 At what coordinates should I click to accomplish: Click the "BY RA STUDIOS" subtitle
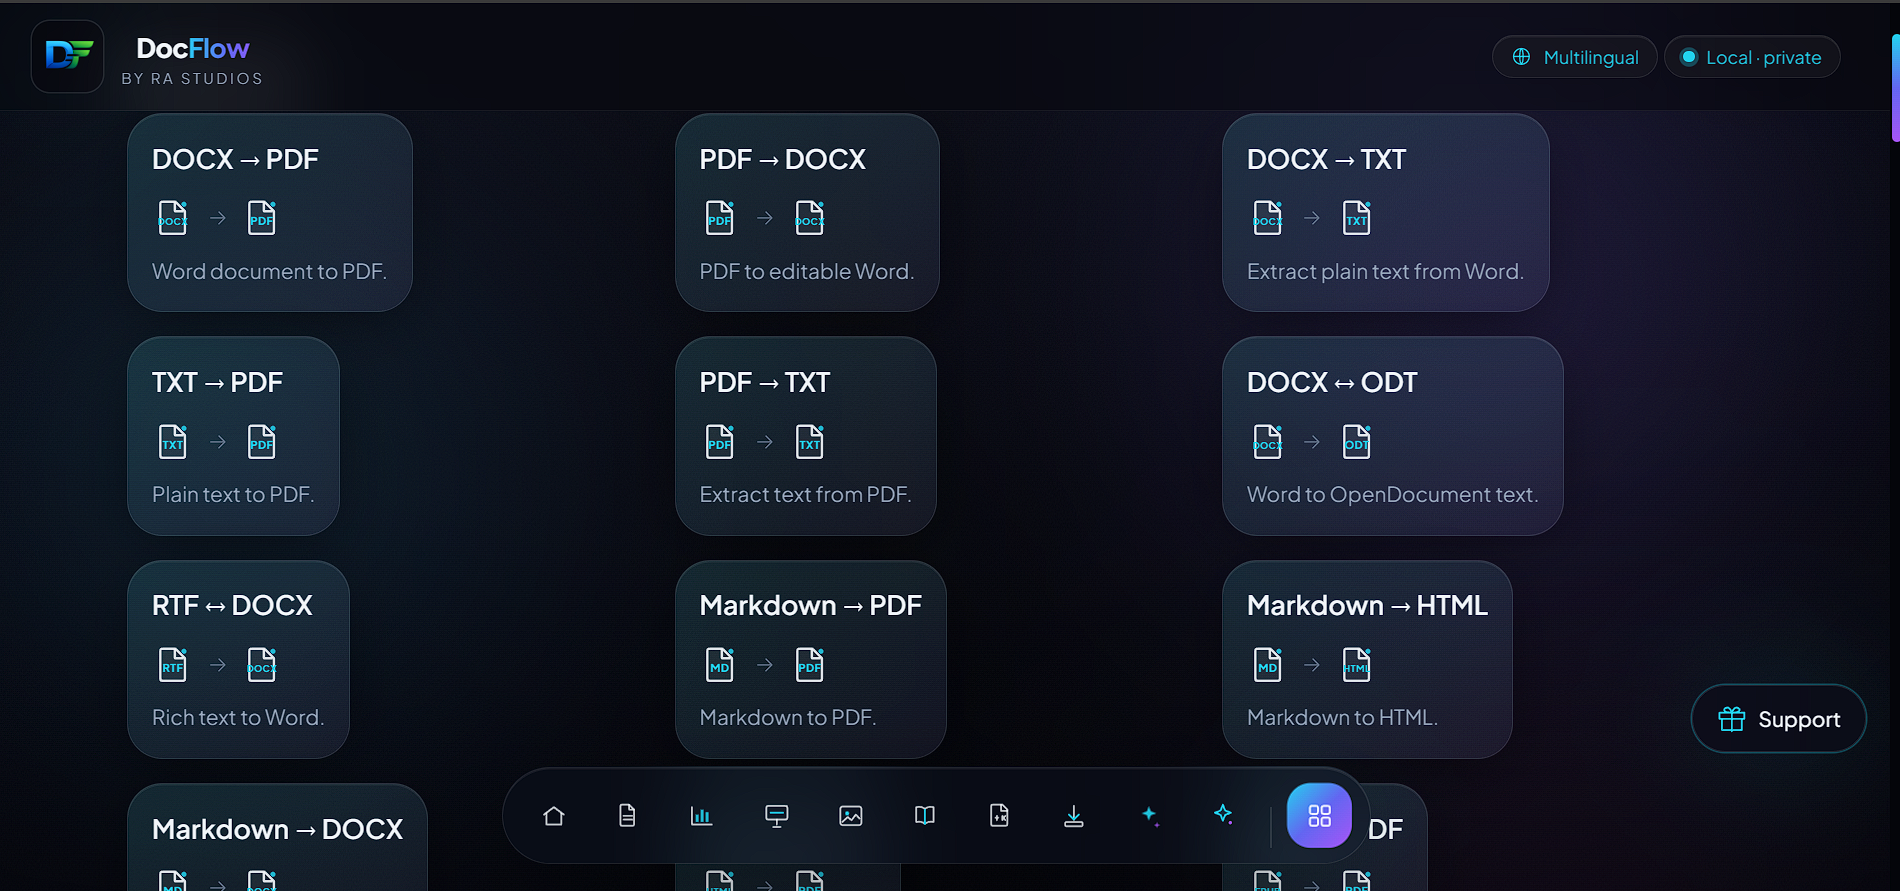coord(192,79)
